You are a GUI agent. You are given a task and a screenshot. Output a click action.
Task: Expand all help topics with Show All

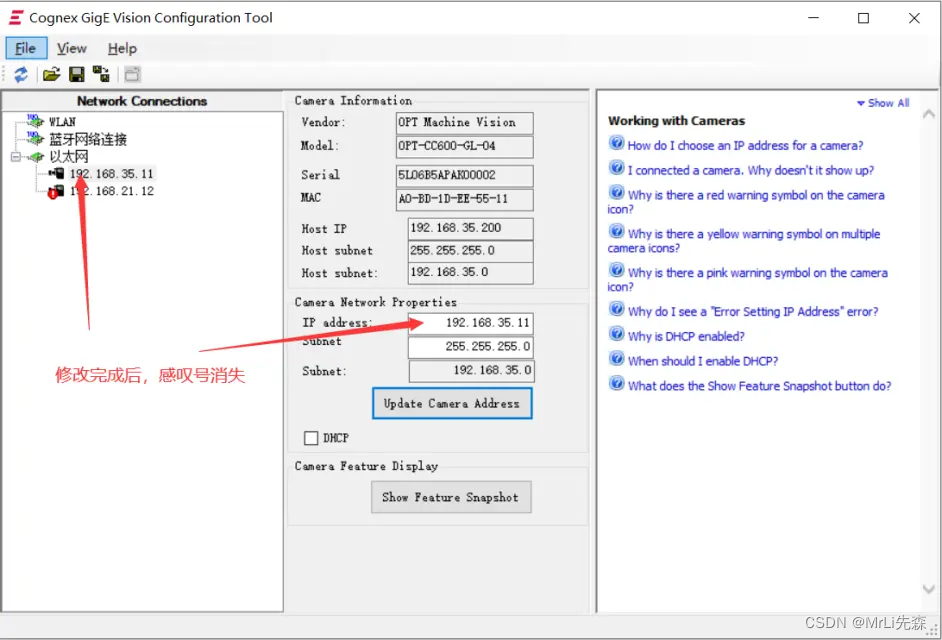[x=883, y=103]
